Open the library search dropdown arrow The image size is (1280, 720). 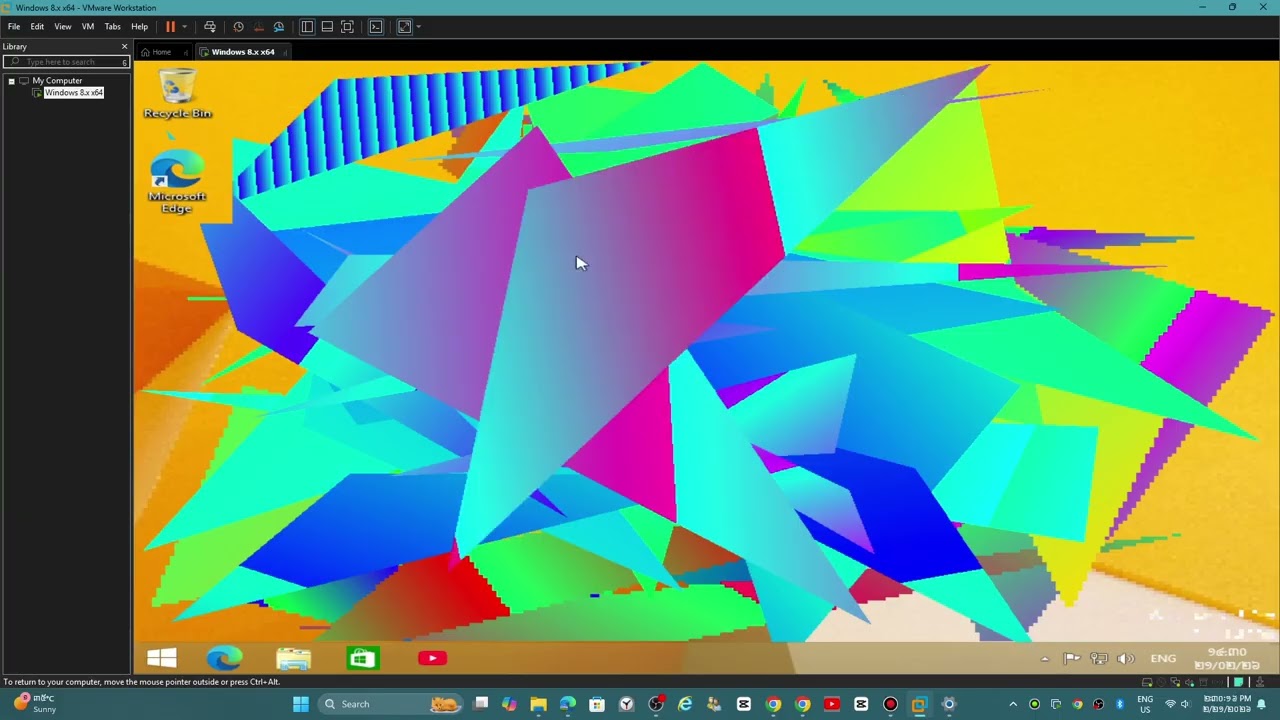click(125, 62)
